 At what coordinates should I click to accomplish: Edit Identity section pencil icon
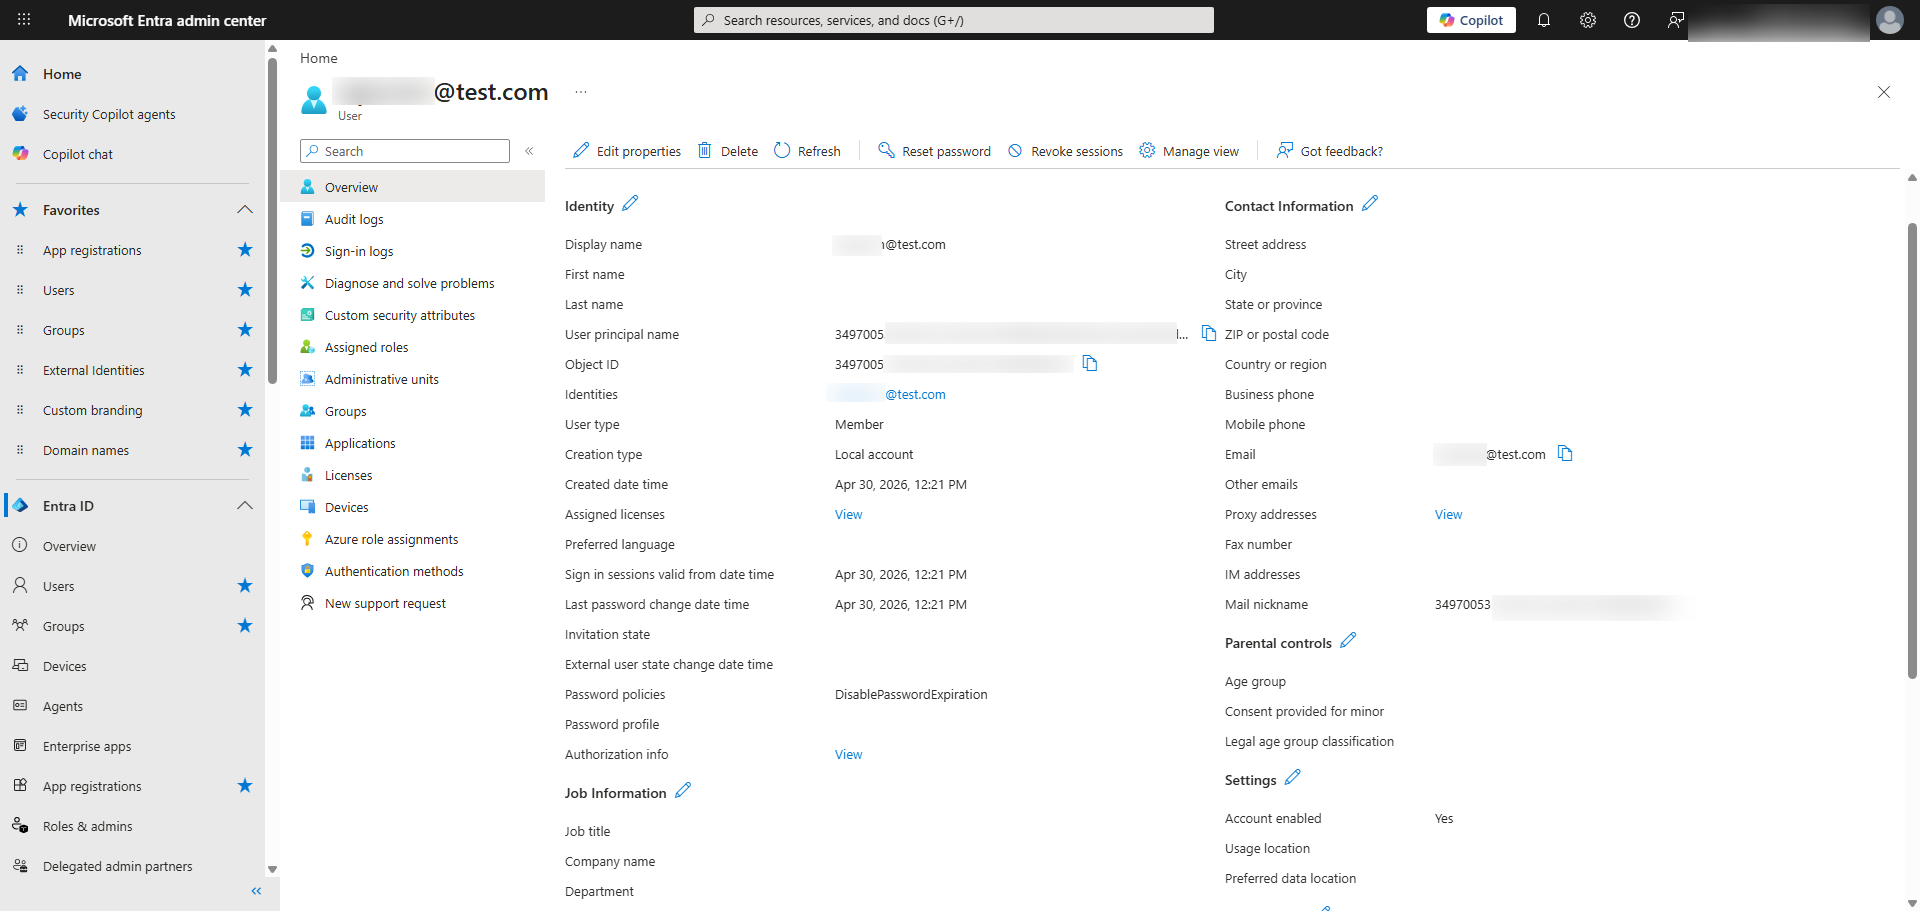coord(630,204)
